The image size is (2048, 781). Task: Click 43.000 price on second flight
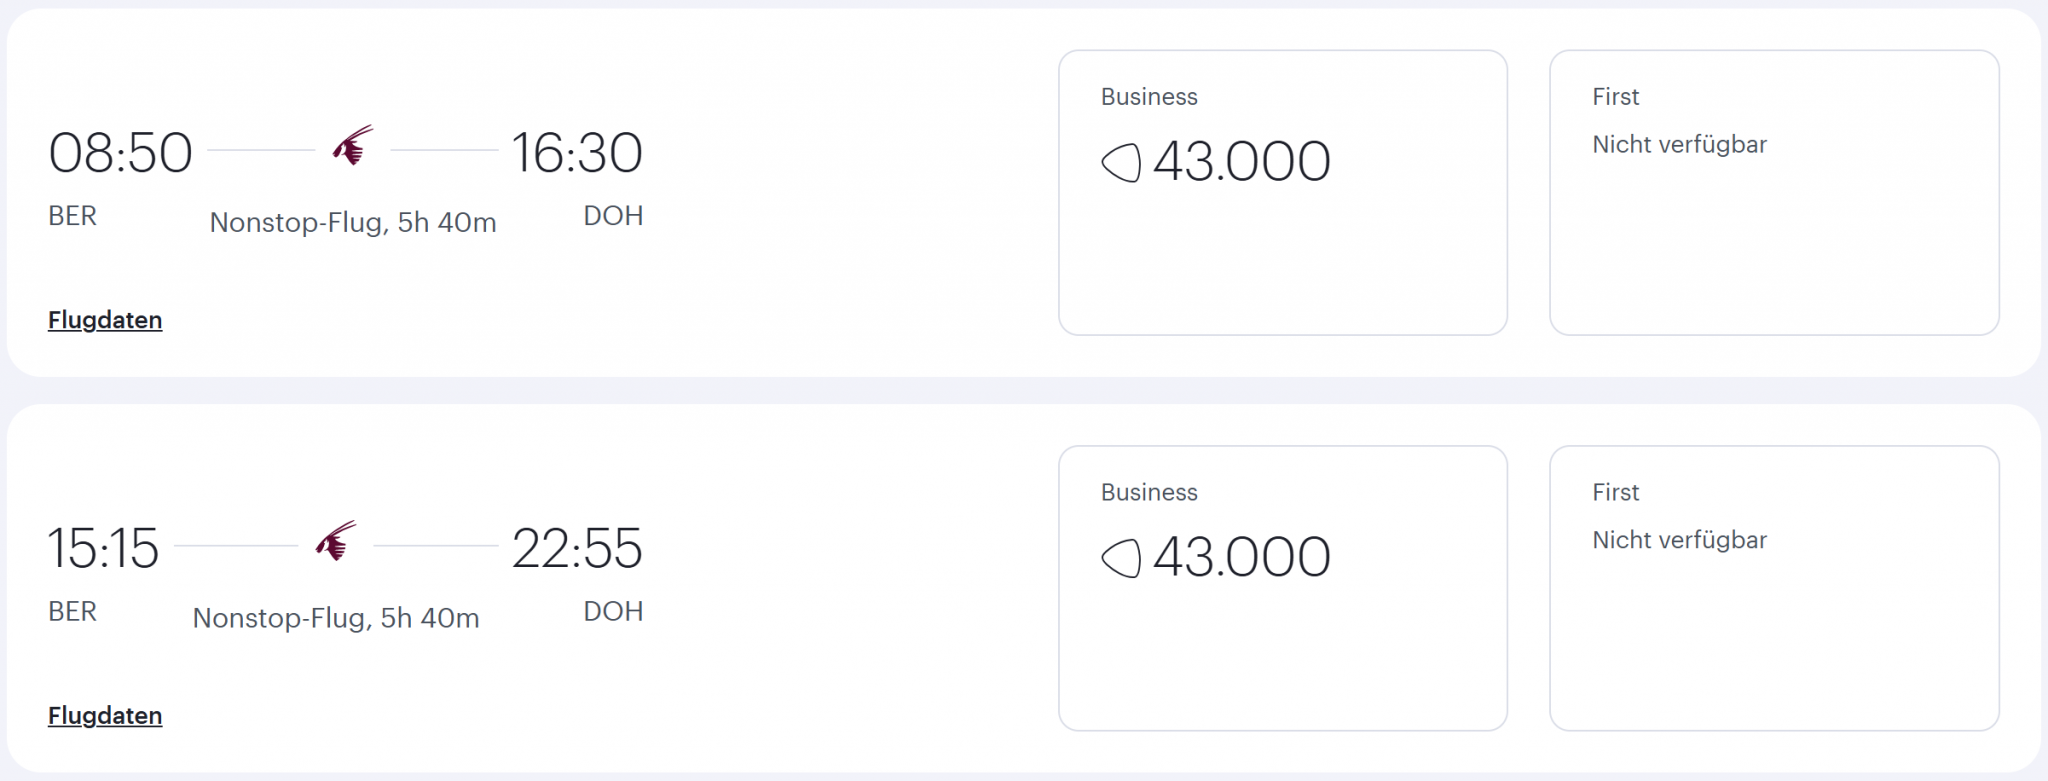click(1241, 558)
